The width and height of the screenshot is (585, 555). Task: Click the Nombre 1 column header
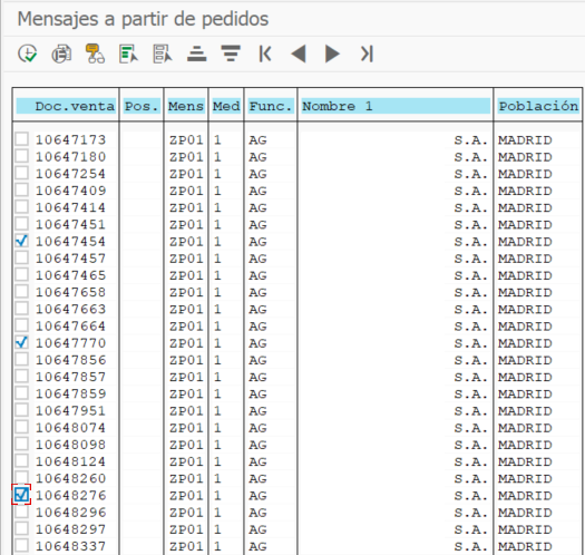[x=395, y=106]
